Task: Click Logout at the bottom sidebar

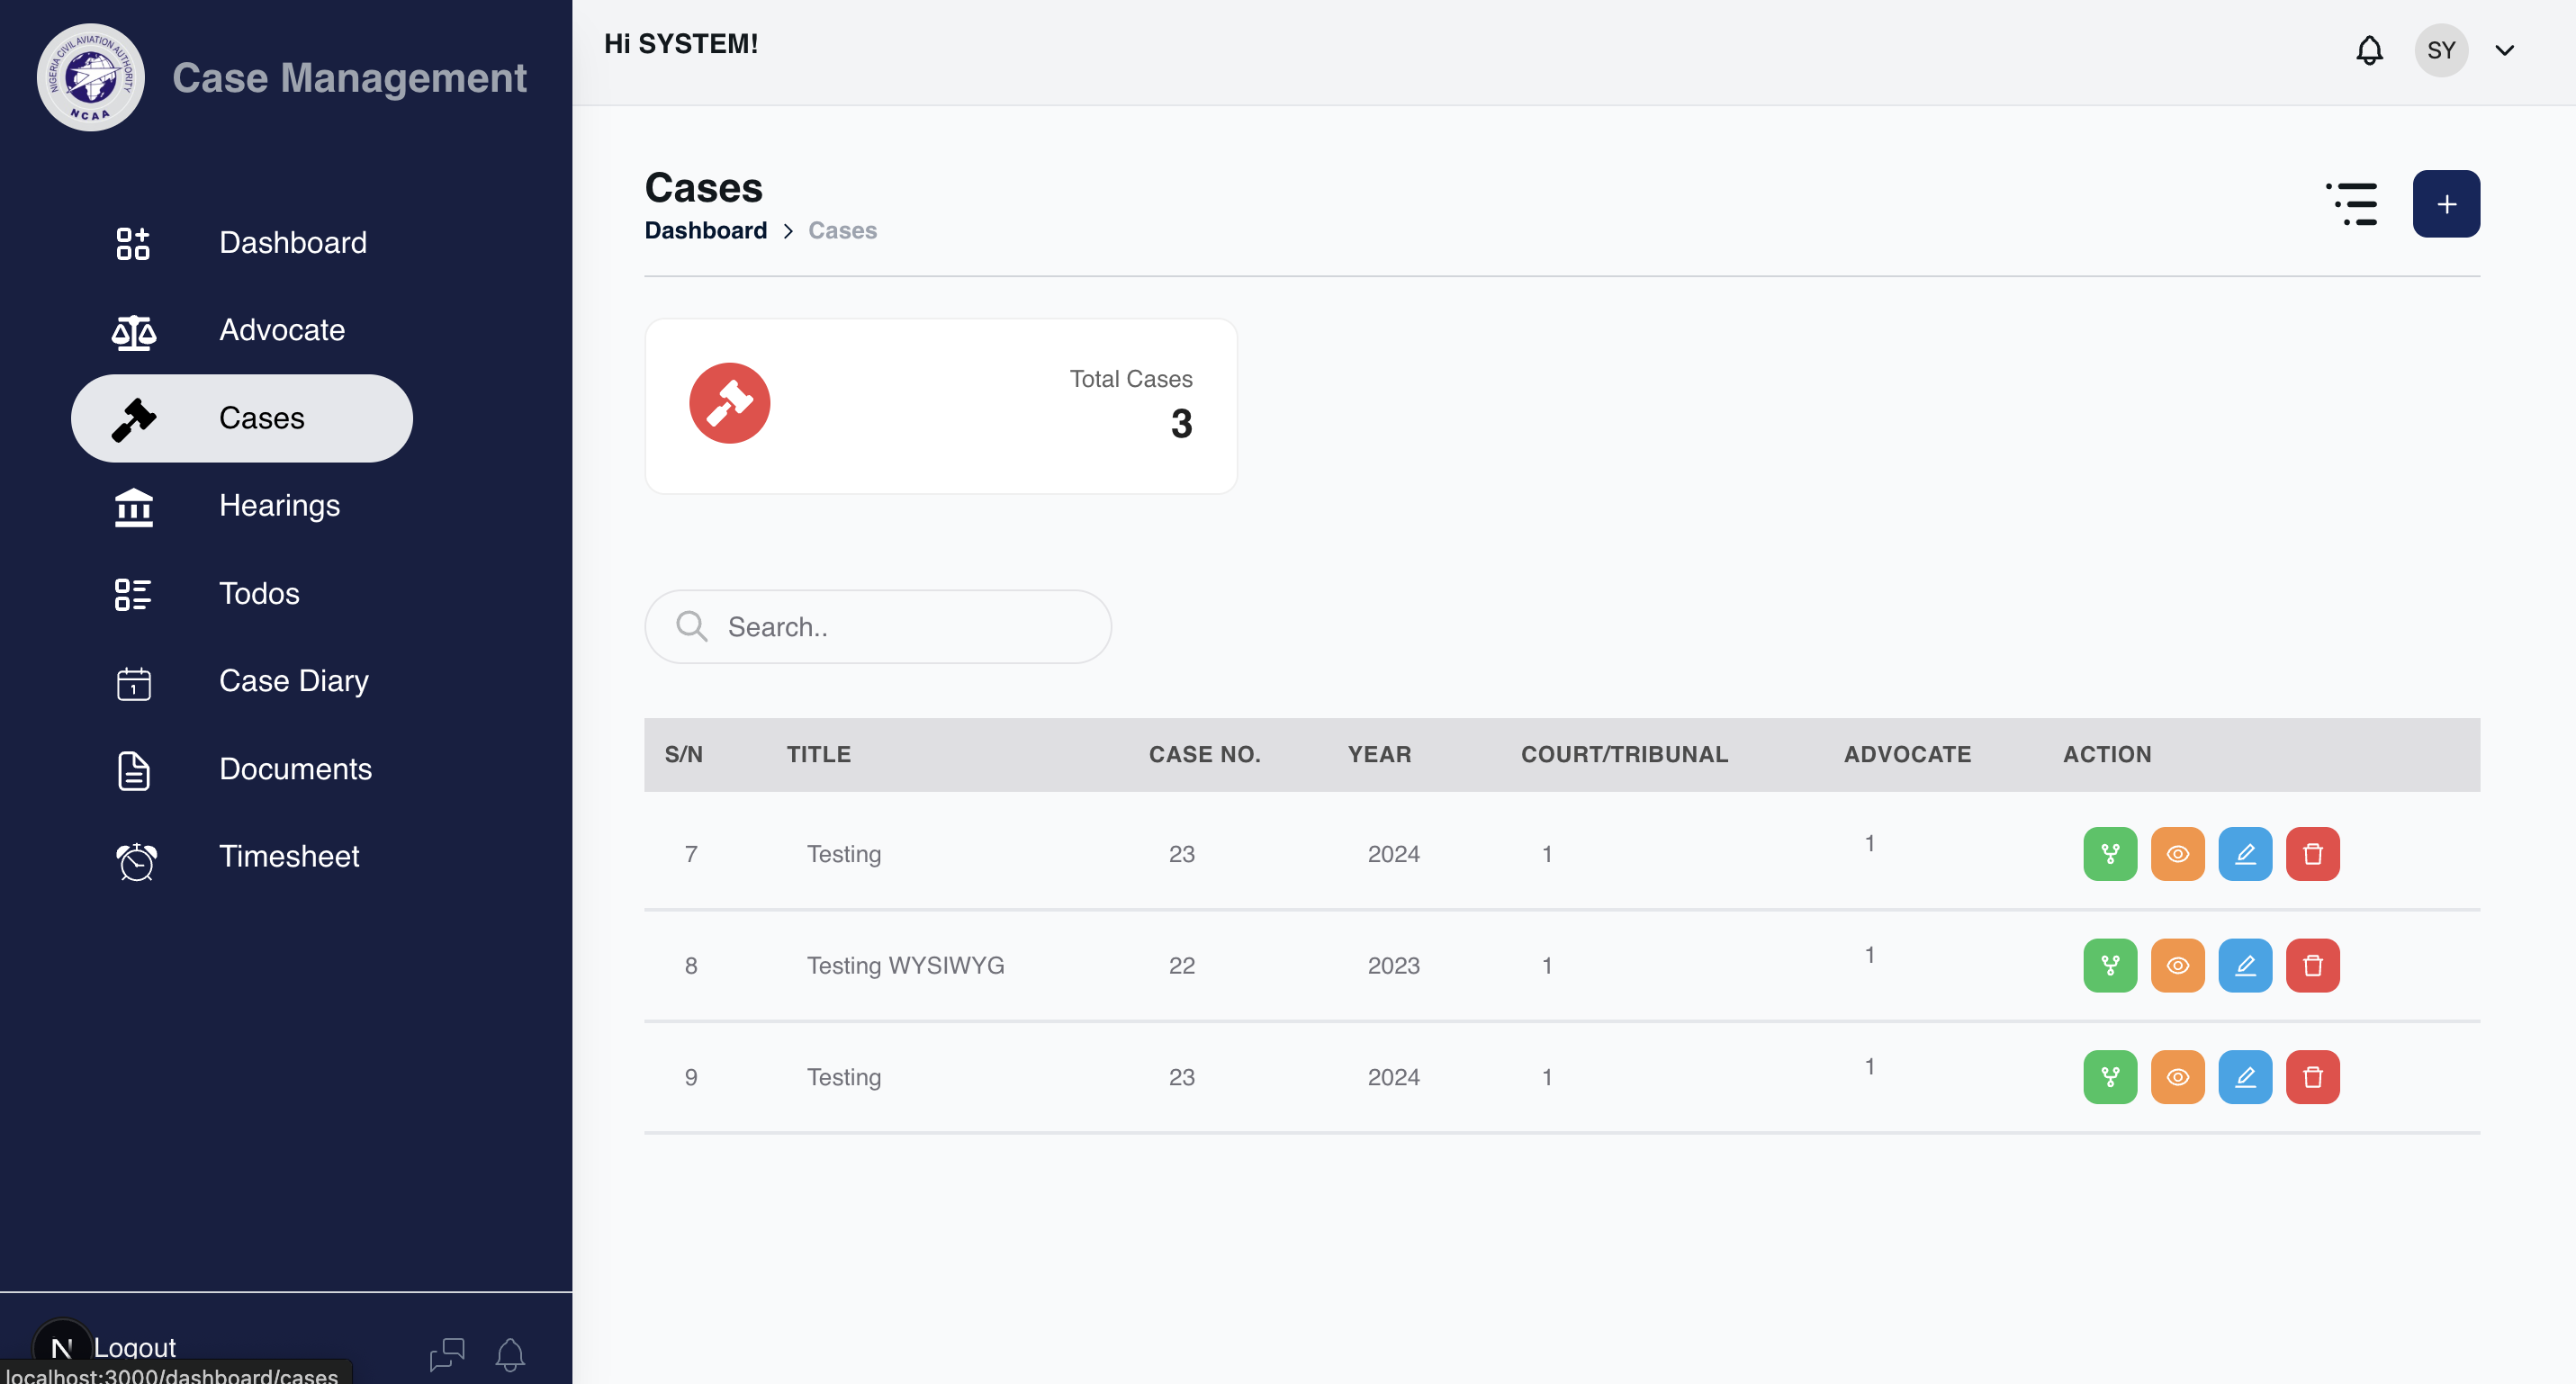Action: [x=134, y=1347]
